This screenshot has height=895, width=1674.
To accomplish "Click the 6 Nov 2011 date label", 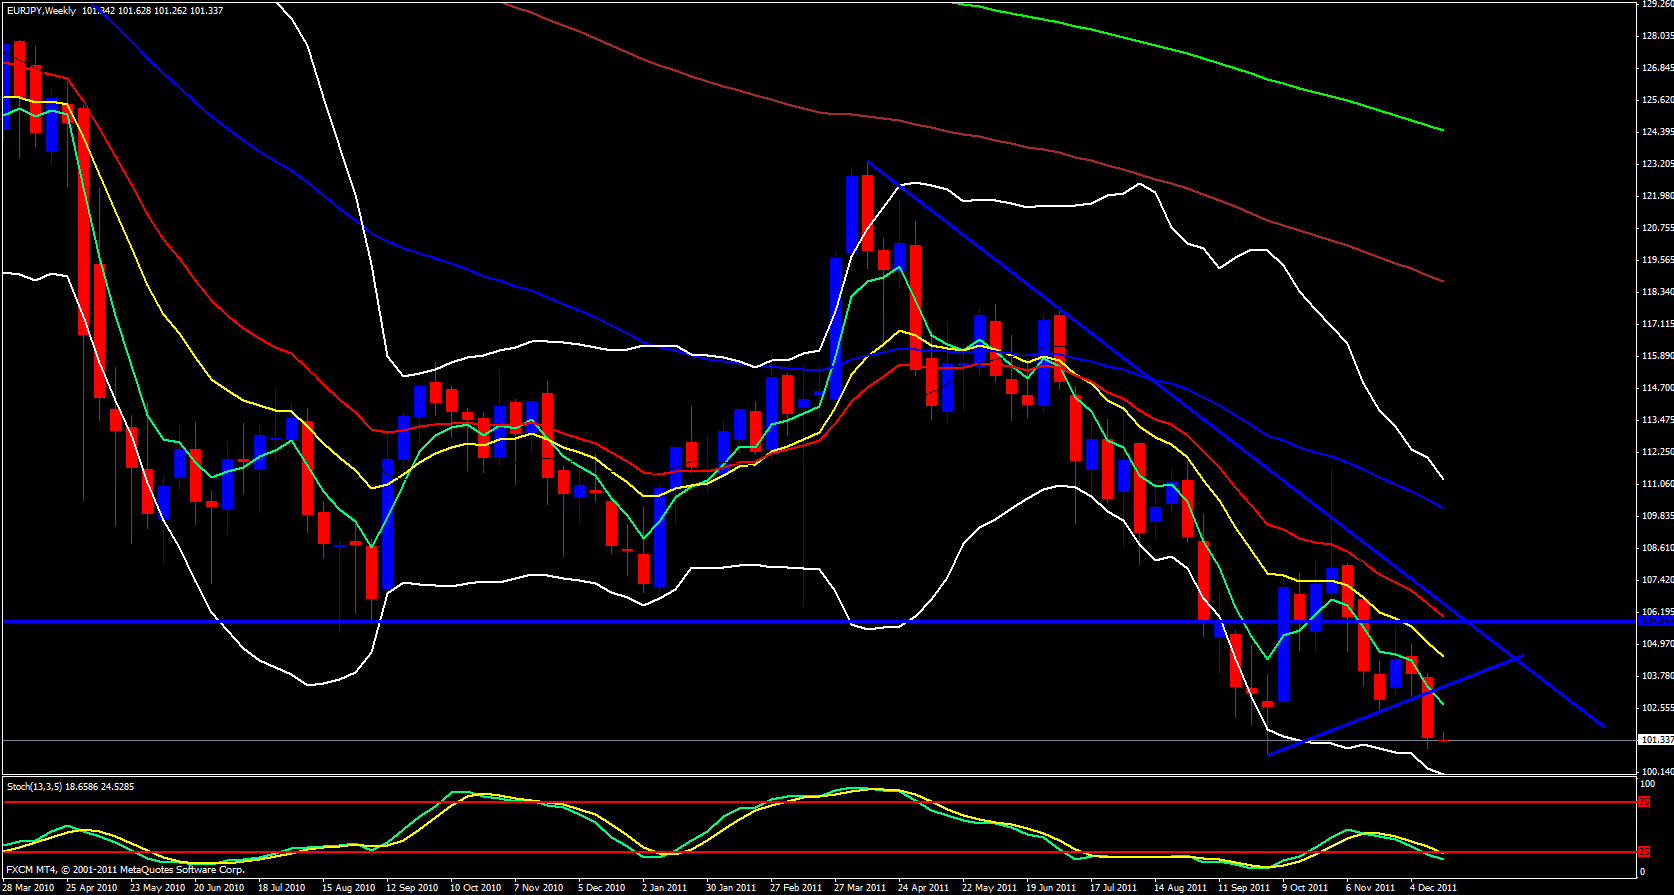I will (x=1370, y=888).
